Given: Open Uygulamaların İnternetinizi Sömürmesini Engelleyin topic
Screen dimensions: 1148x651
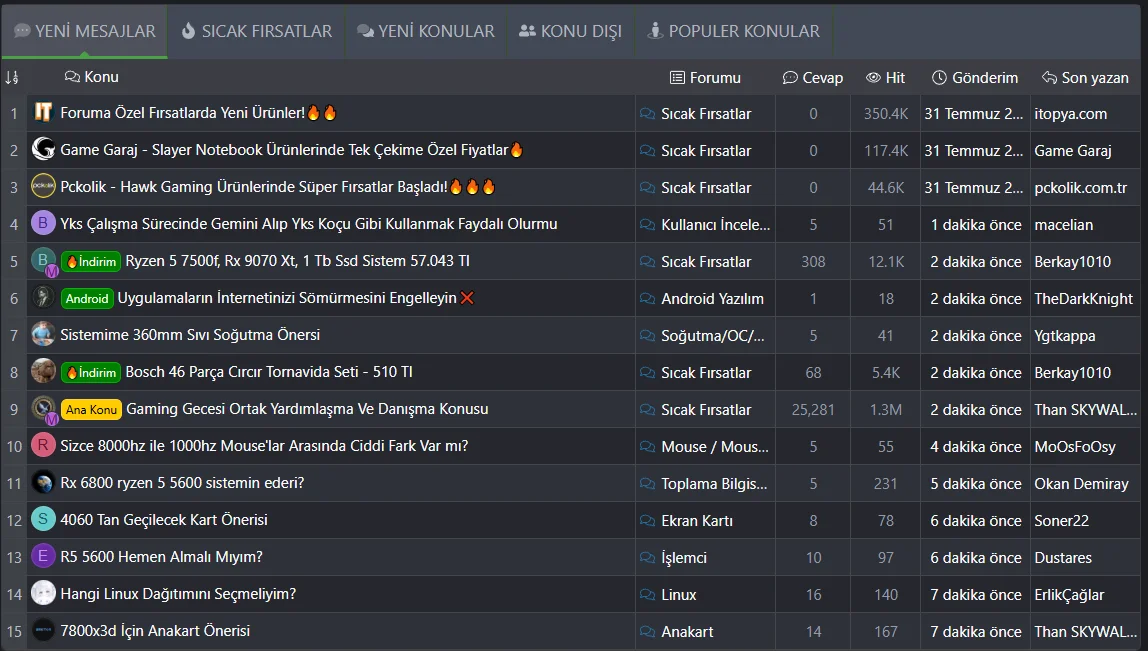Looking at the screenshot, I should (295, 298).
